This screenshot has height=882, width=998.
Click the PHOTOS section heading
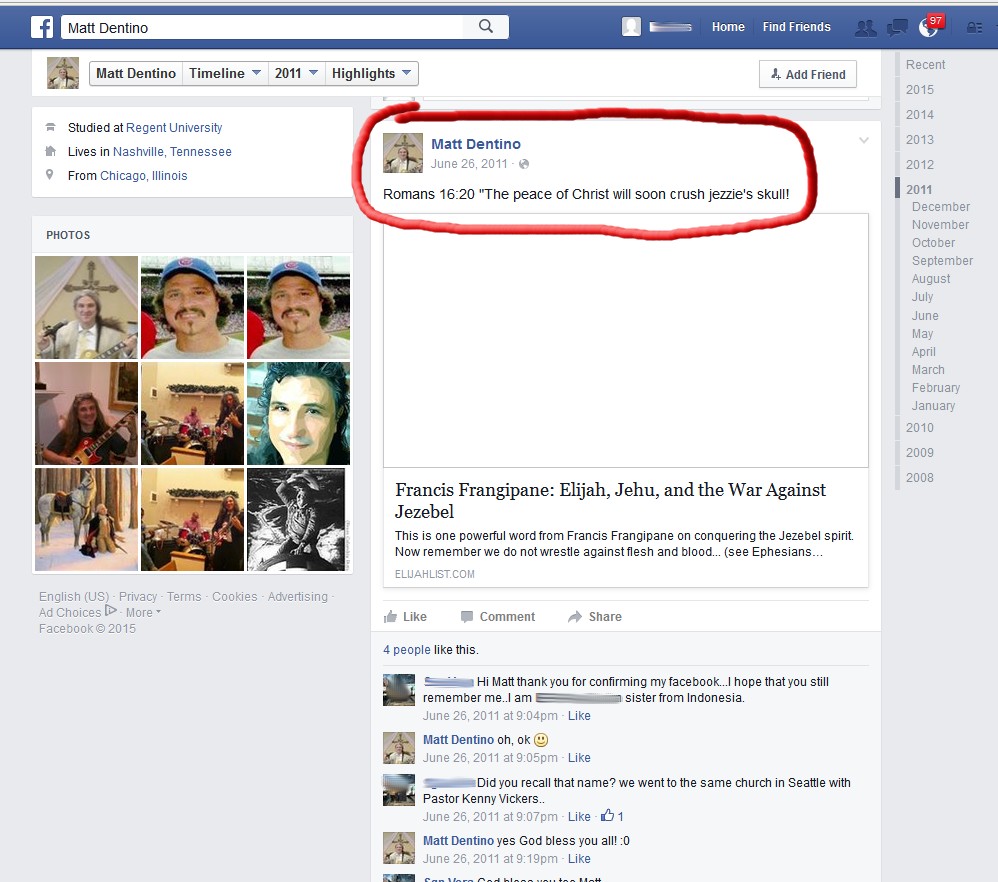coord(68,235)
